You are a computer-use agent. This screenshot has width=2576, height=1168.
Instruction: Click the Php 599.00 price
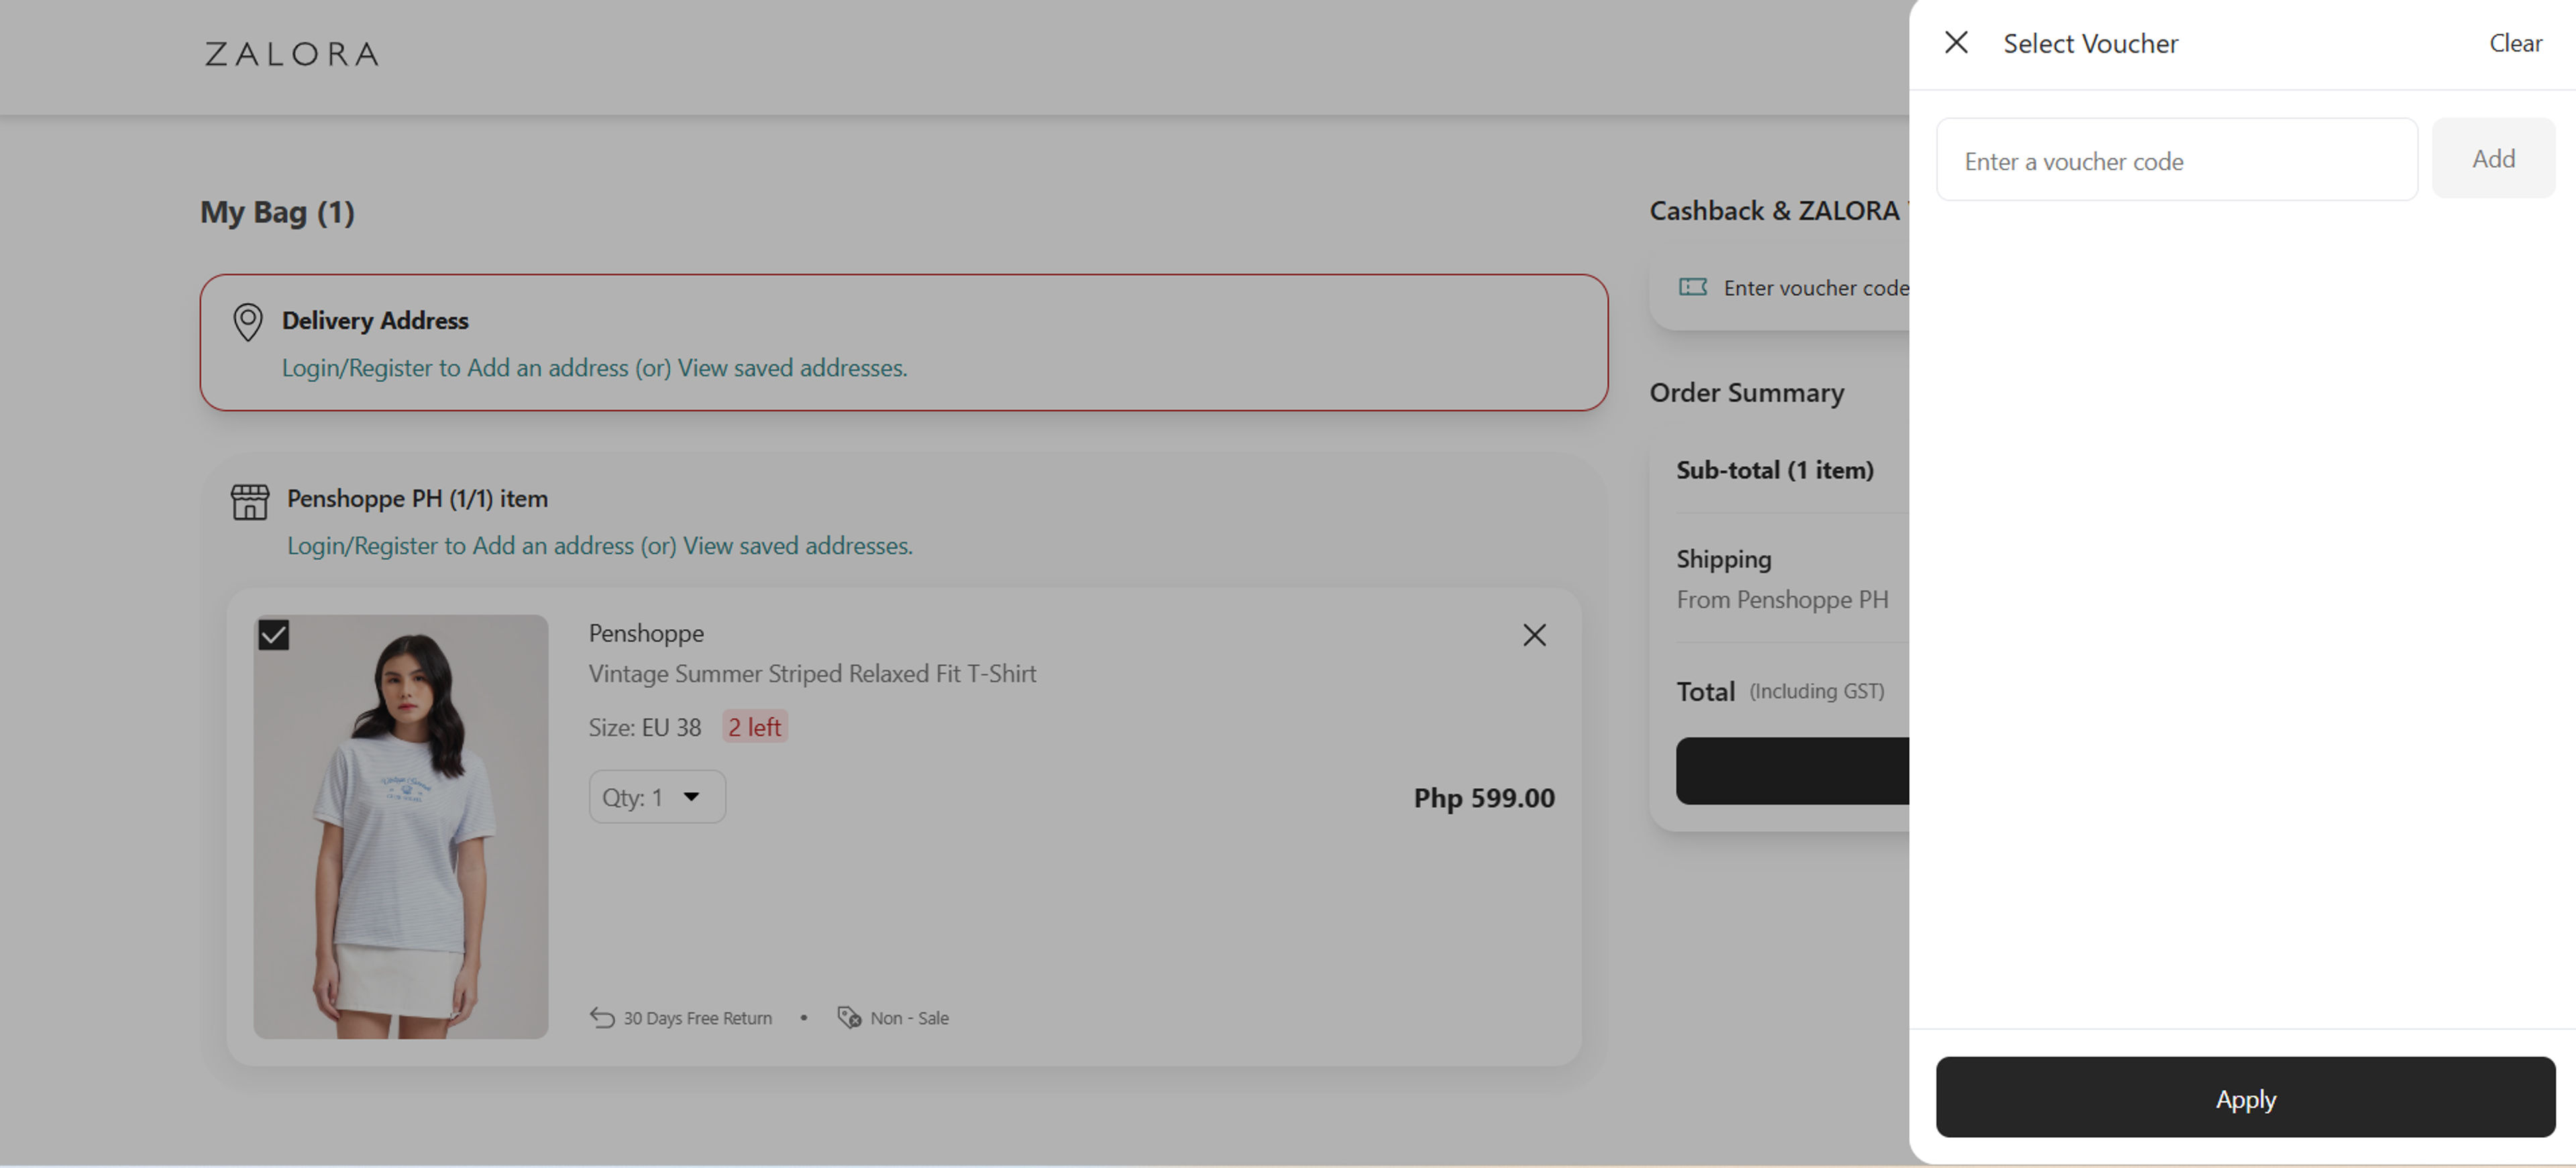click(1484, 798)
